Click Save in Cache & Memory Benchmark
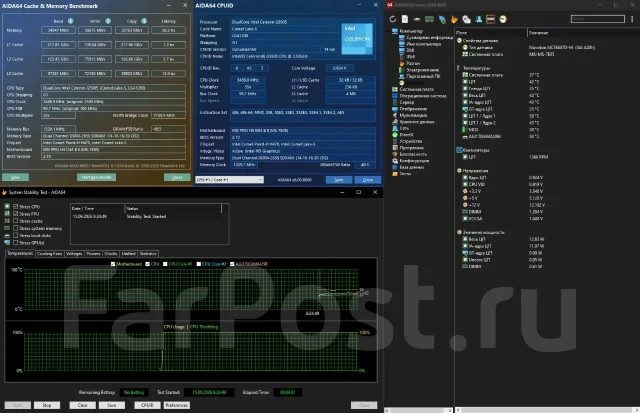Screen dimensions: 640x413 pyautogui.click(x=15, y=177)
